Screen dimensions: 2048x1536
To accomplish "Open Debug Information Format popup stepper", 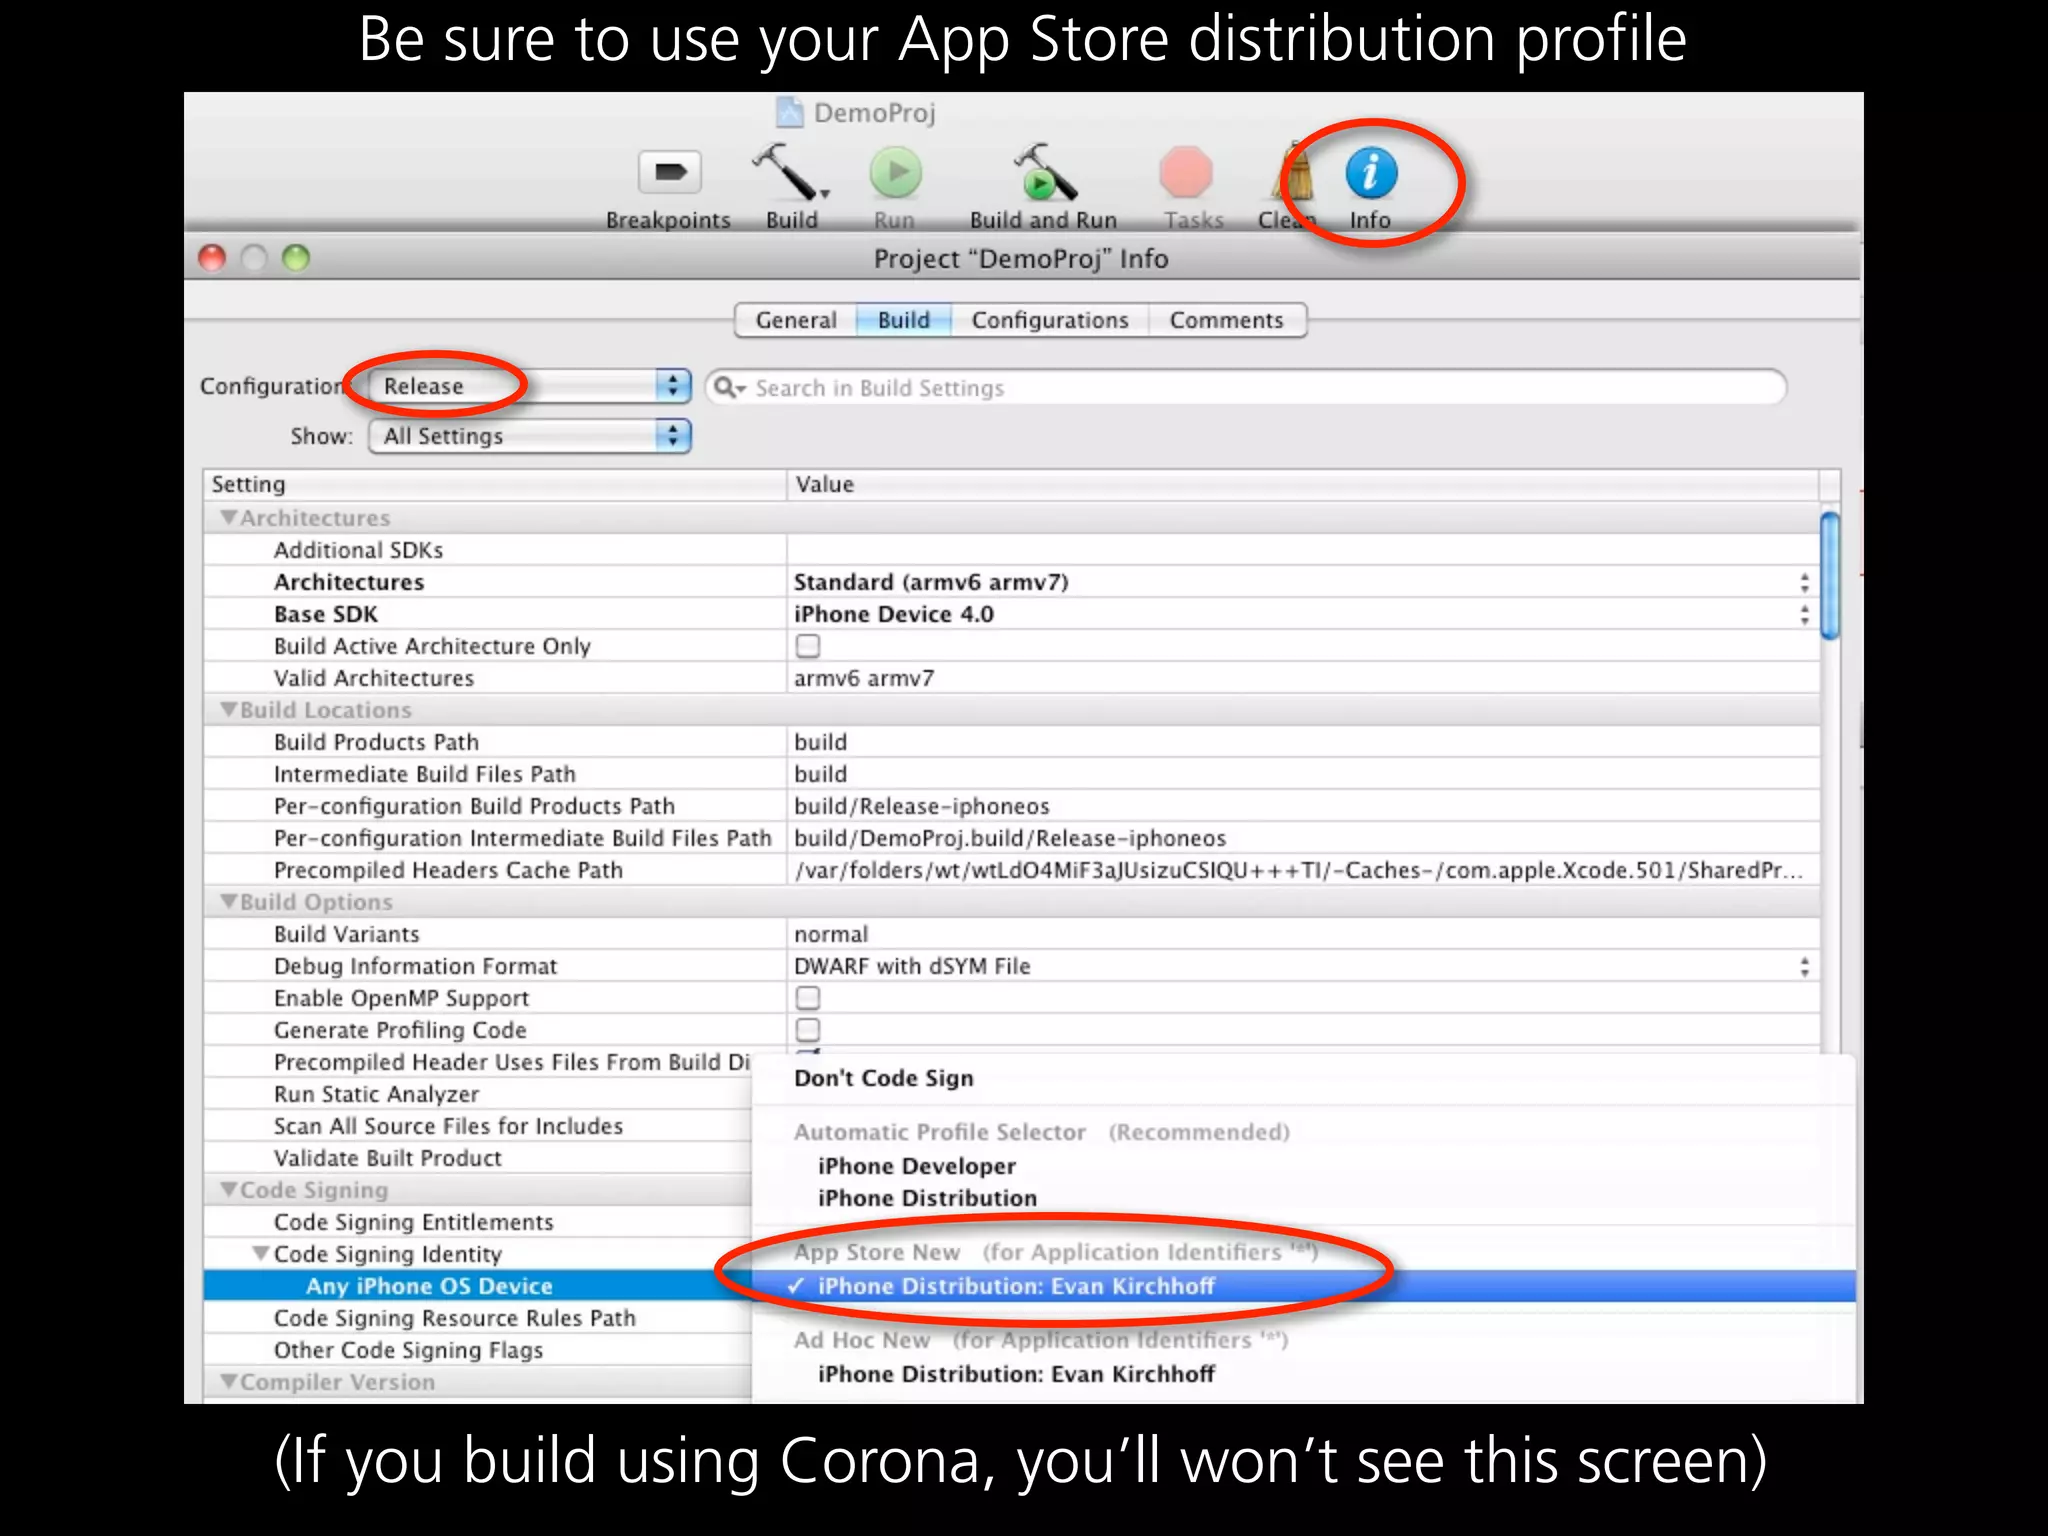I will pos(1804,966).
